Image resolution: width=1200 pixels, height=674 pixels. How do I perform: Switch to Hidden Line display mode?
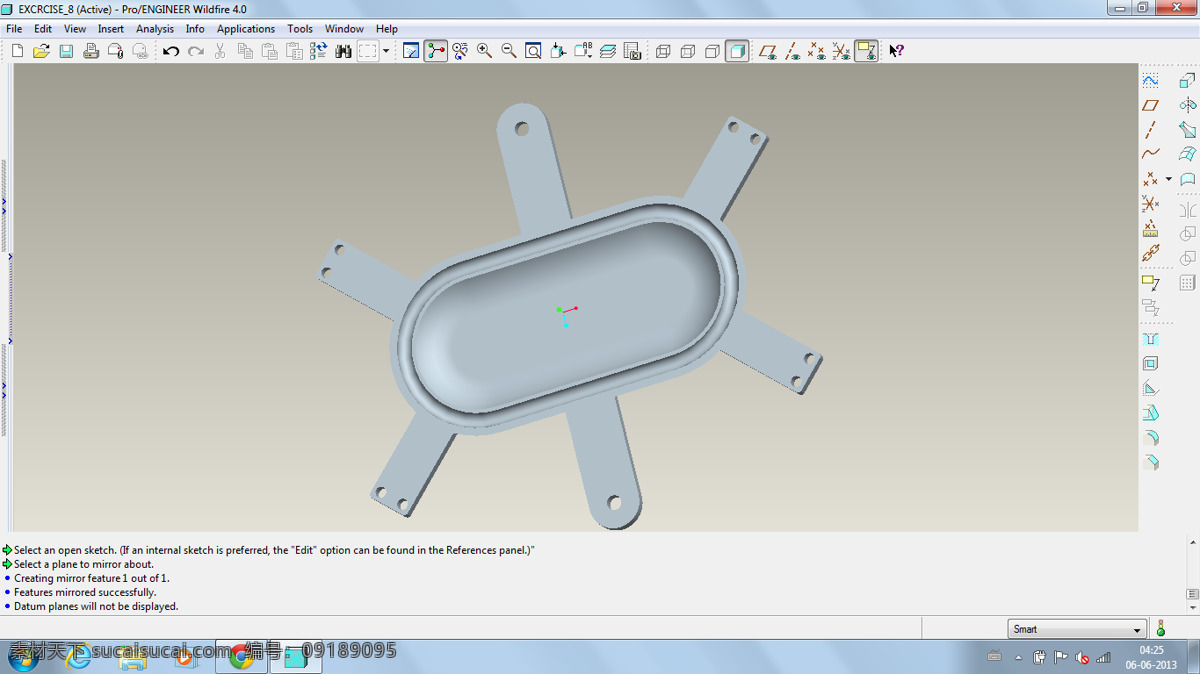(688, 51)
